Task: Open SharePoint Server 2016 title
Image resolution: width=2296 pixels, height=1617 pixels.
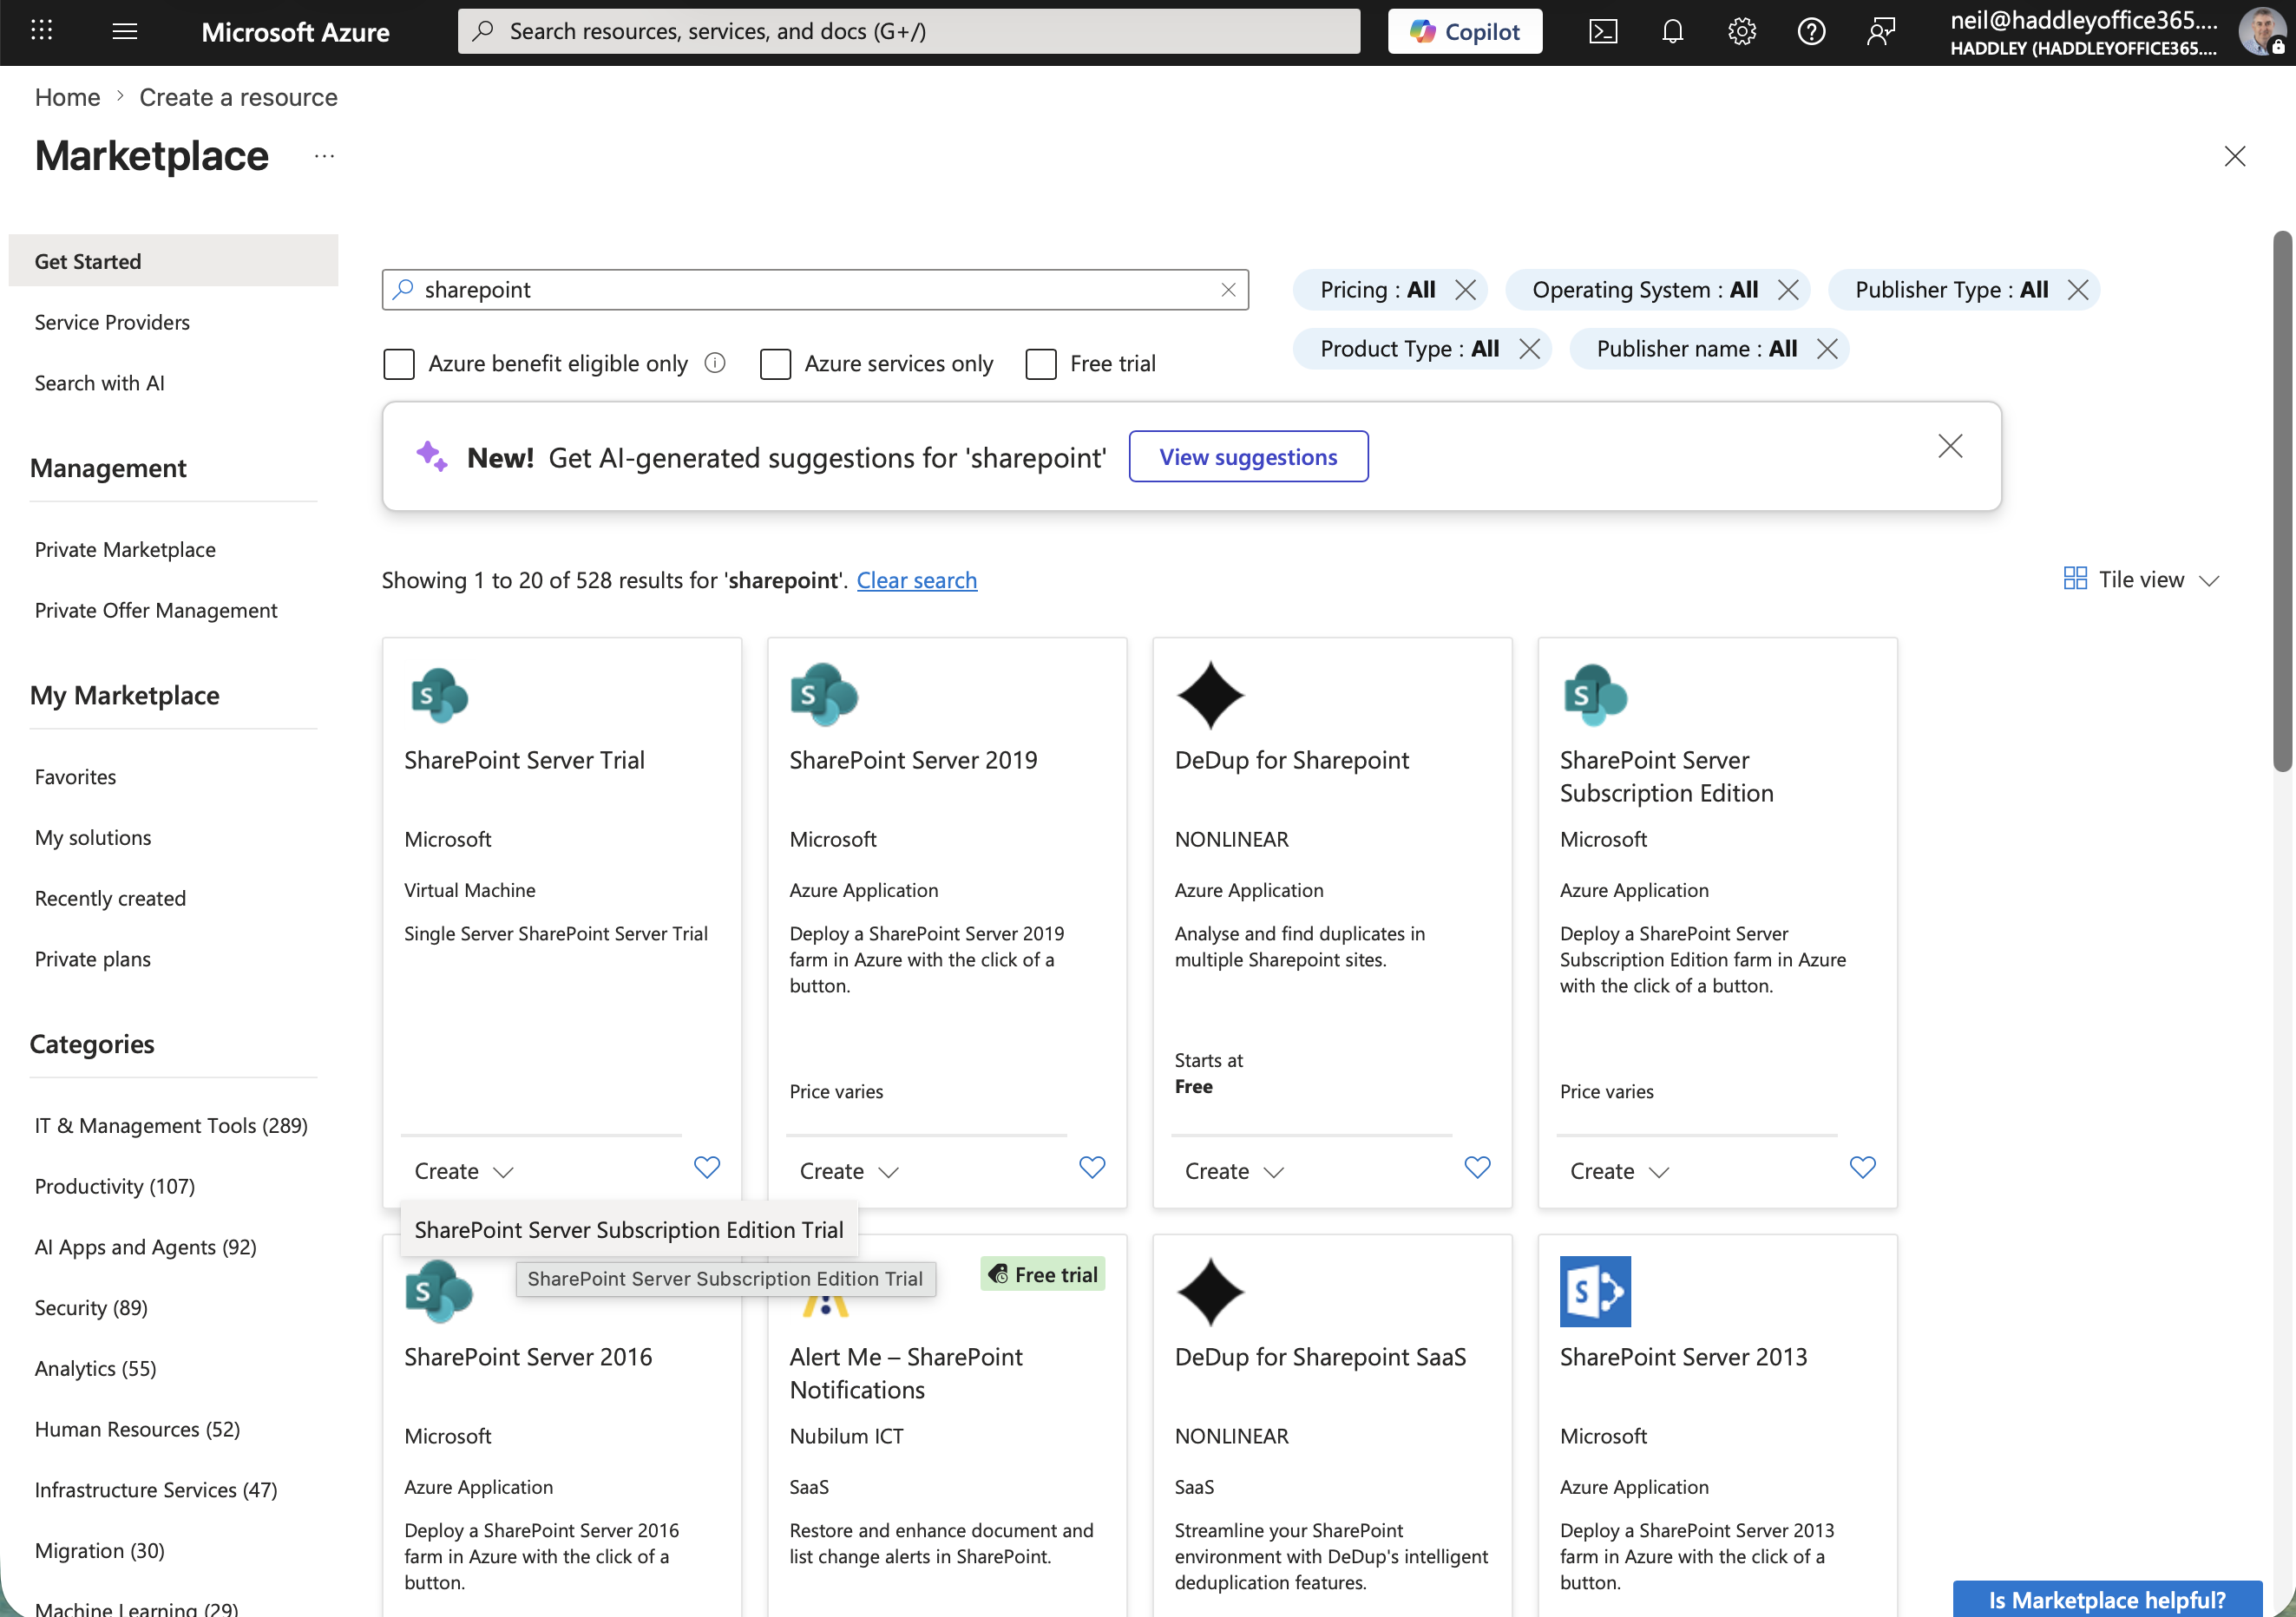Action: (x=528, y=1357)
